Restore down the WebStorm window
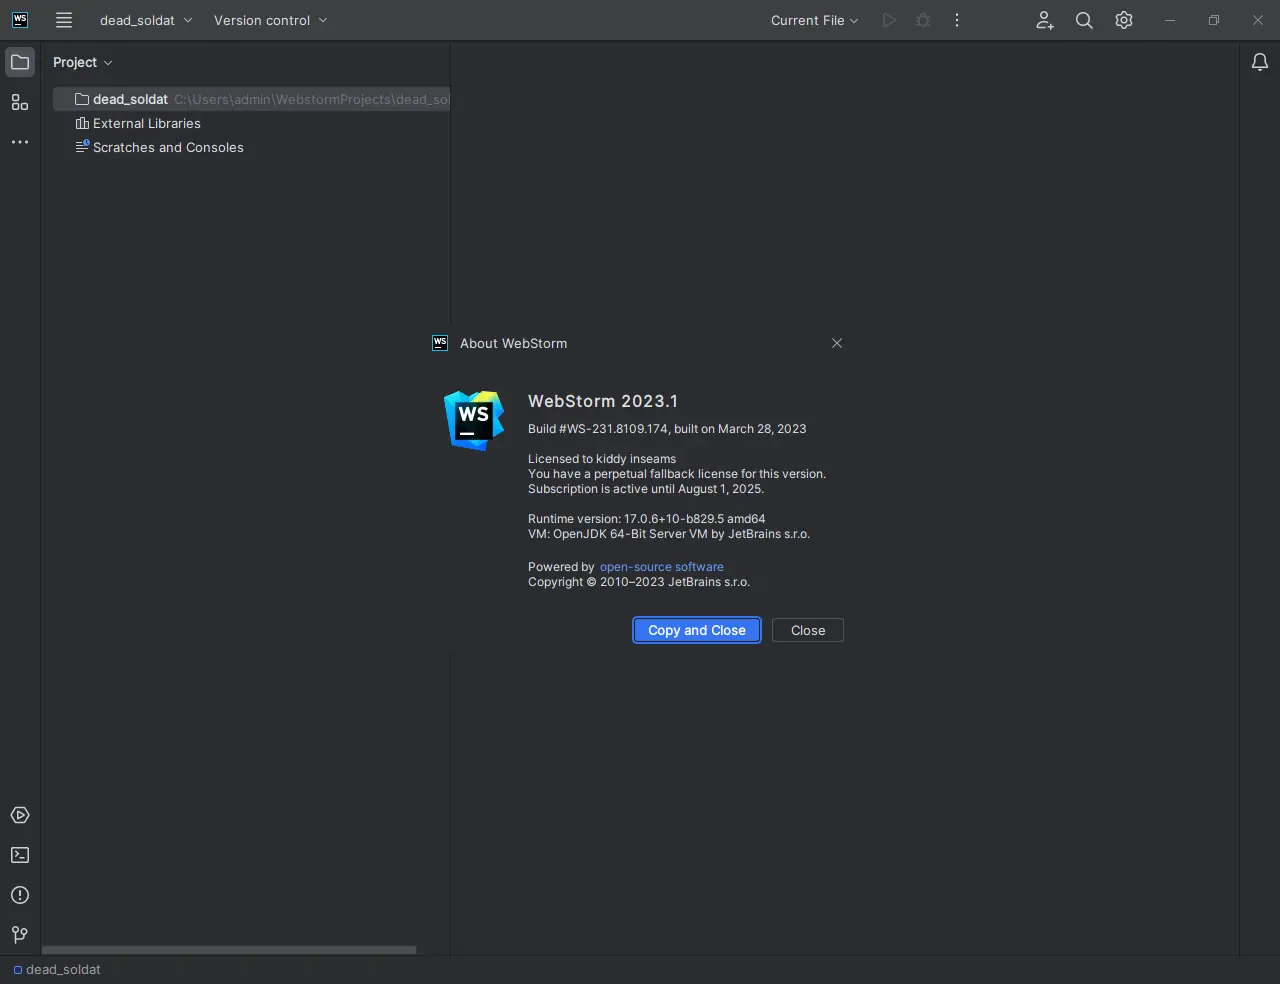This screenshot has height=984, width=1280. pos(1214,20)
